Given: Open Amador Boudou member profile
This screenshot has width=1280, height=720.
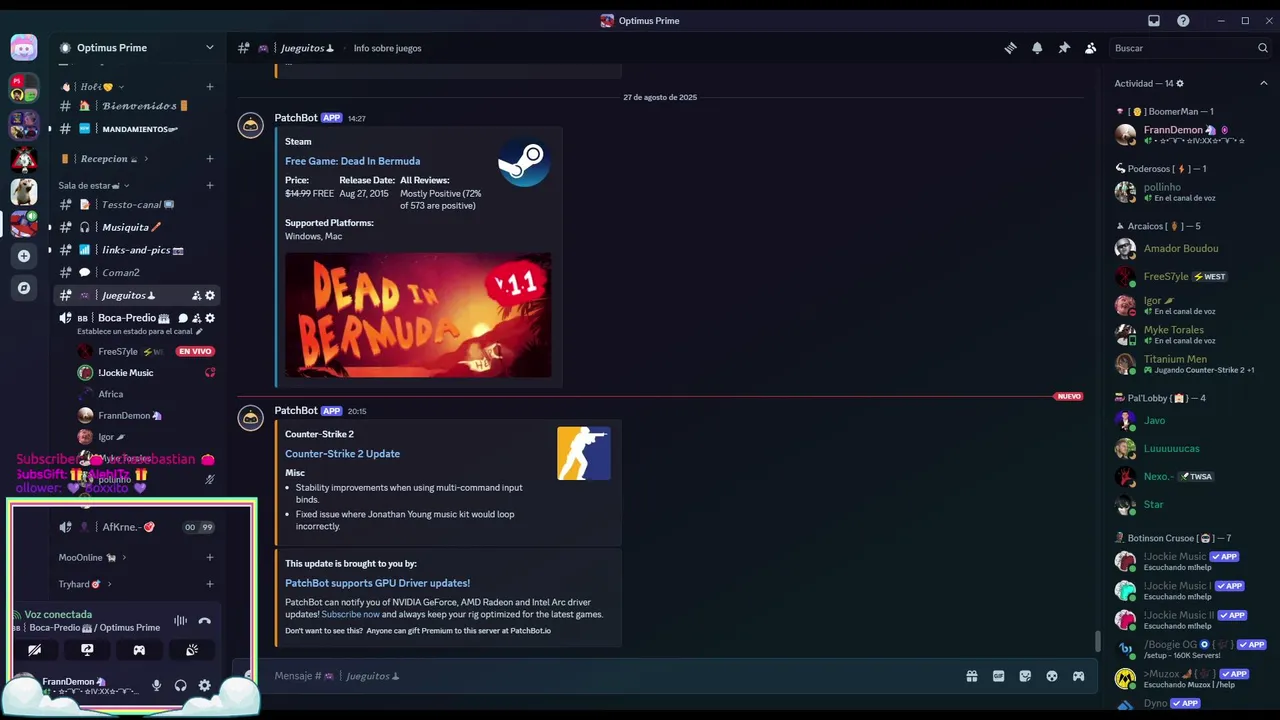Looking at the screenshot, I should (x=1191, y=248).
